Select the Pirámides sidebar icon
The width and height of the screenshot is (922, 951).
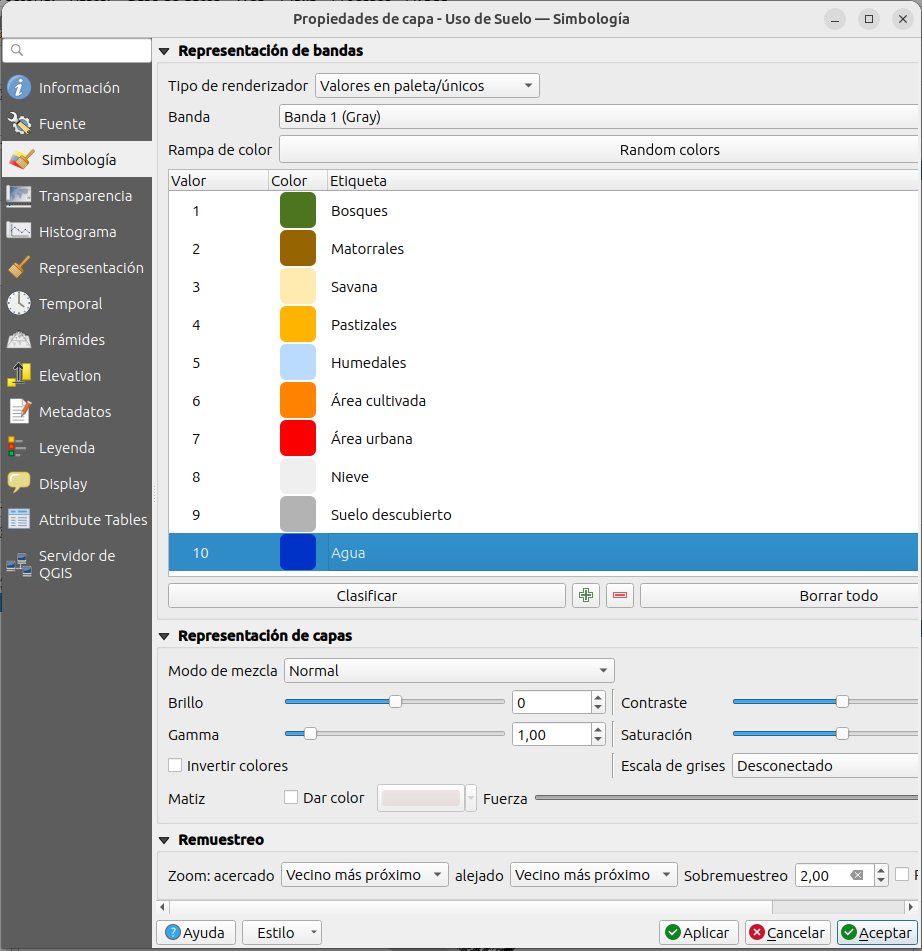coord(19,340)
